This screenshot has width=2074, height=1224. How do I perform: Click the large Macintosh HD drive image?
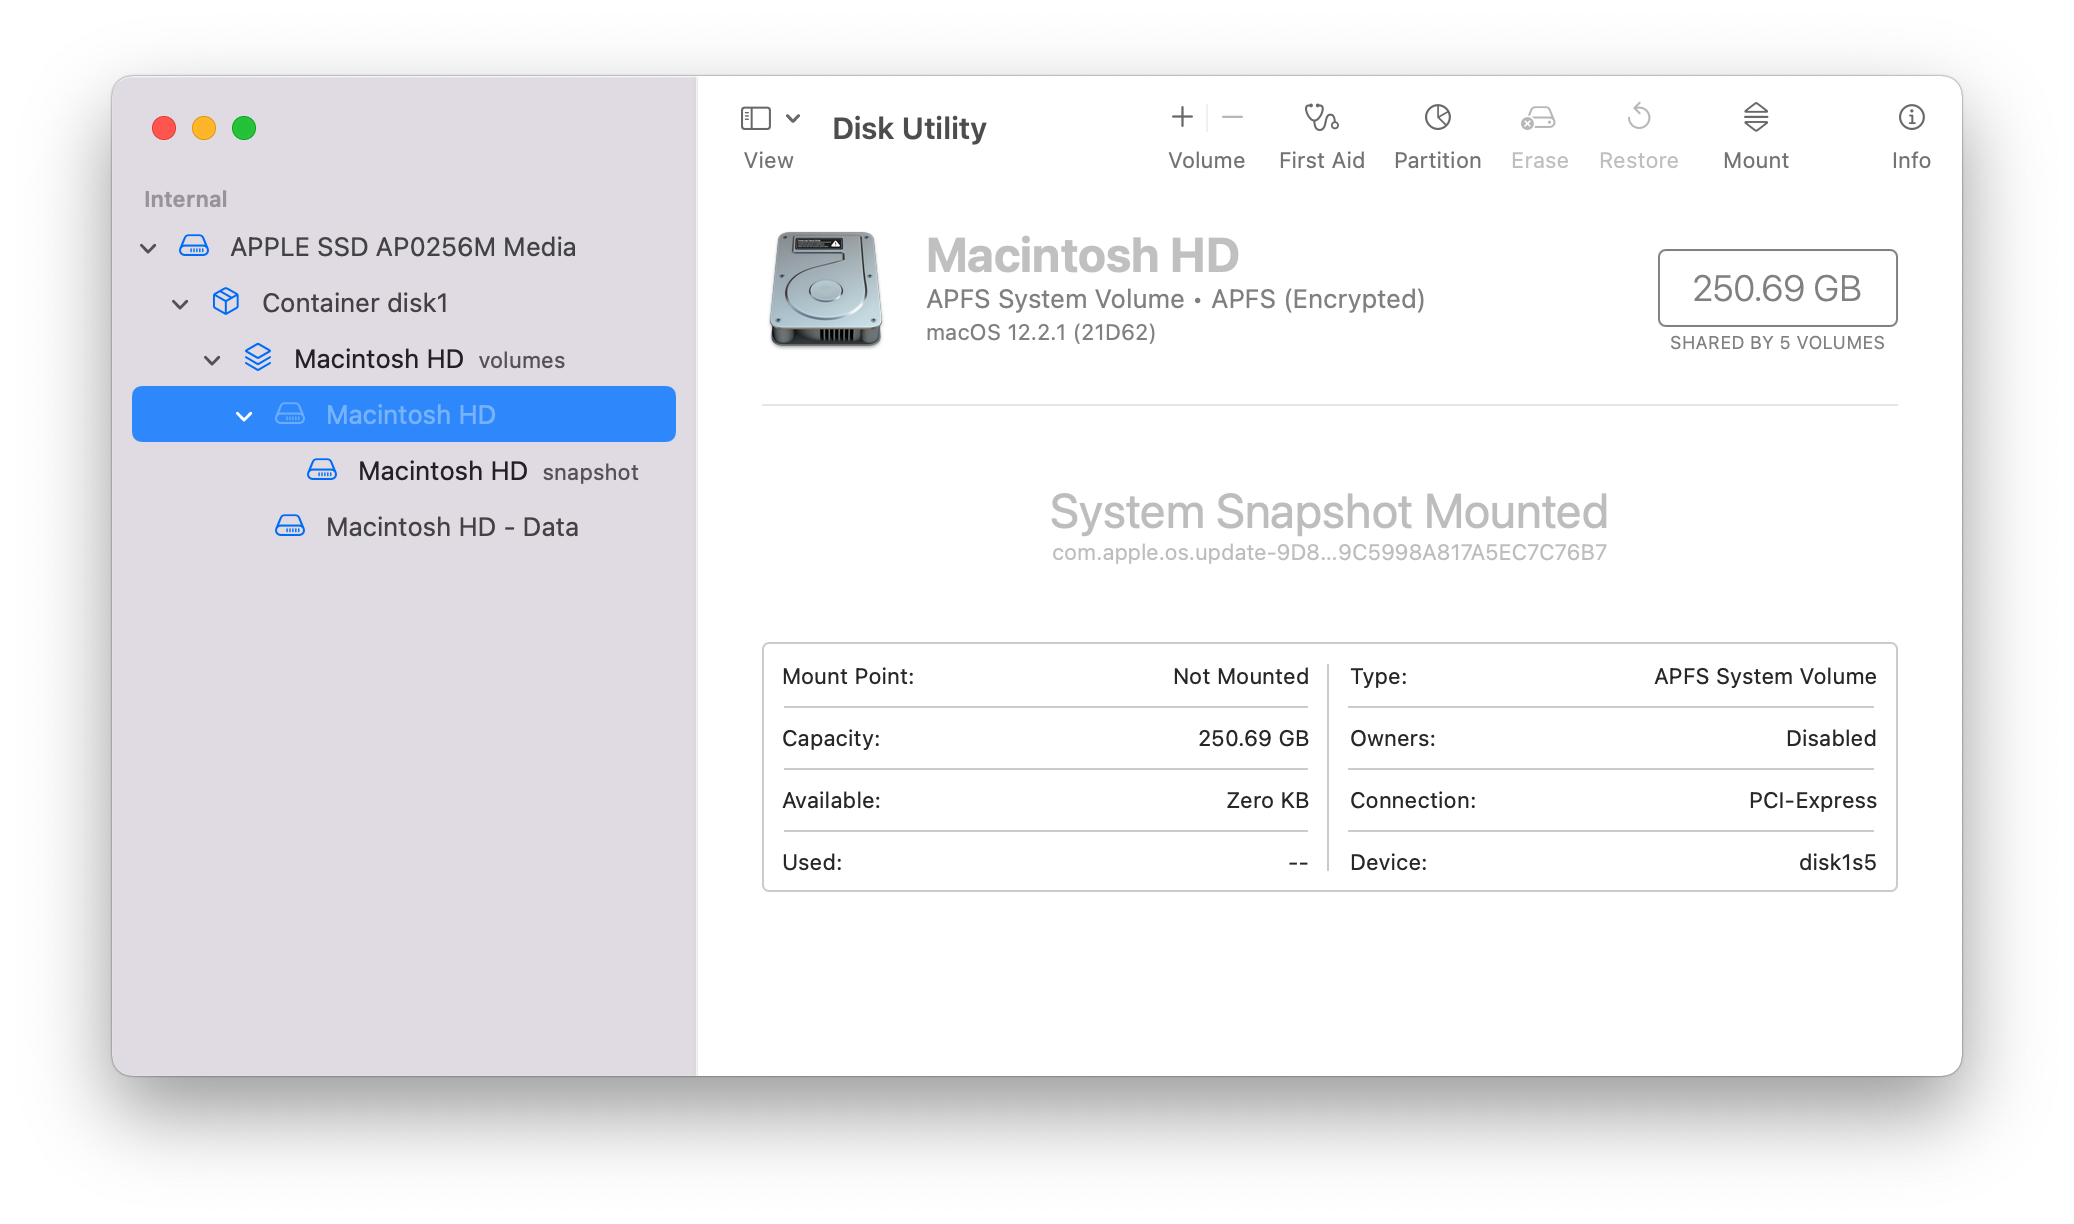pos(826,288)
